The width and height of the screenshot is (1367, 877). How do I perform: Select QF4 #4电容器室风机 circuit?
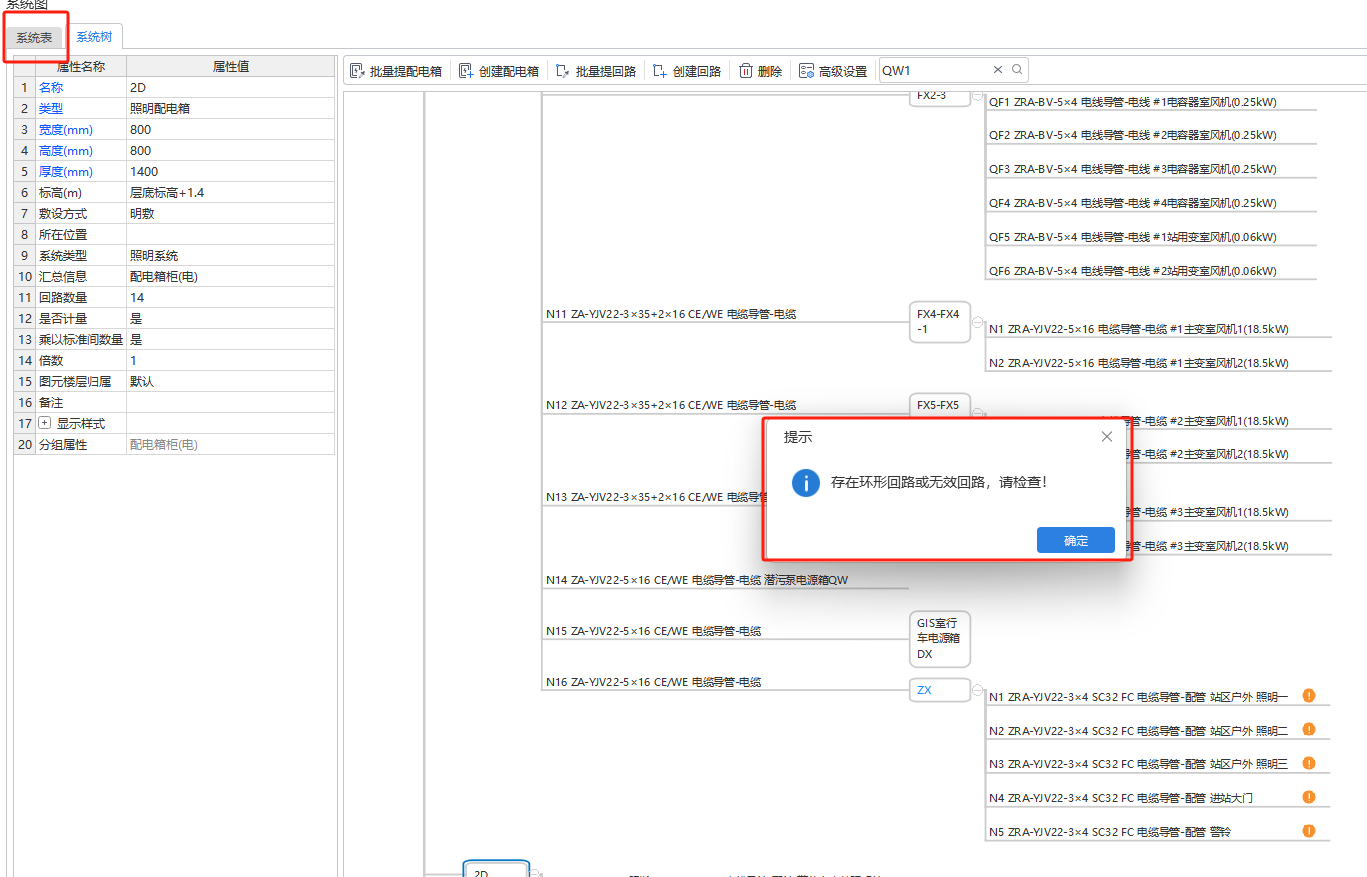pyautogui.click(x=1133, y=203)
